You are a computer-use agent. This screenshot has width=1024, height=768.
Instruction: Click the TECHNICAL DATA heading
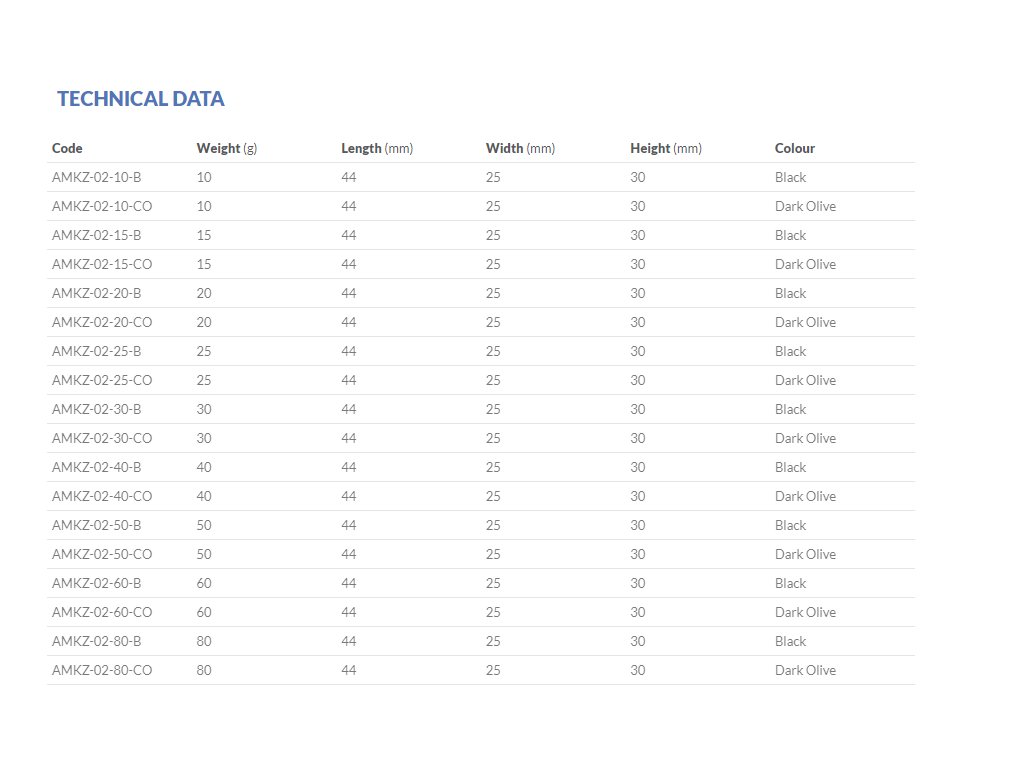point(140,98)
